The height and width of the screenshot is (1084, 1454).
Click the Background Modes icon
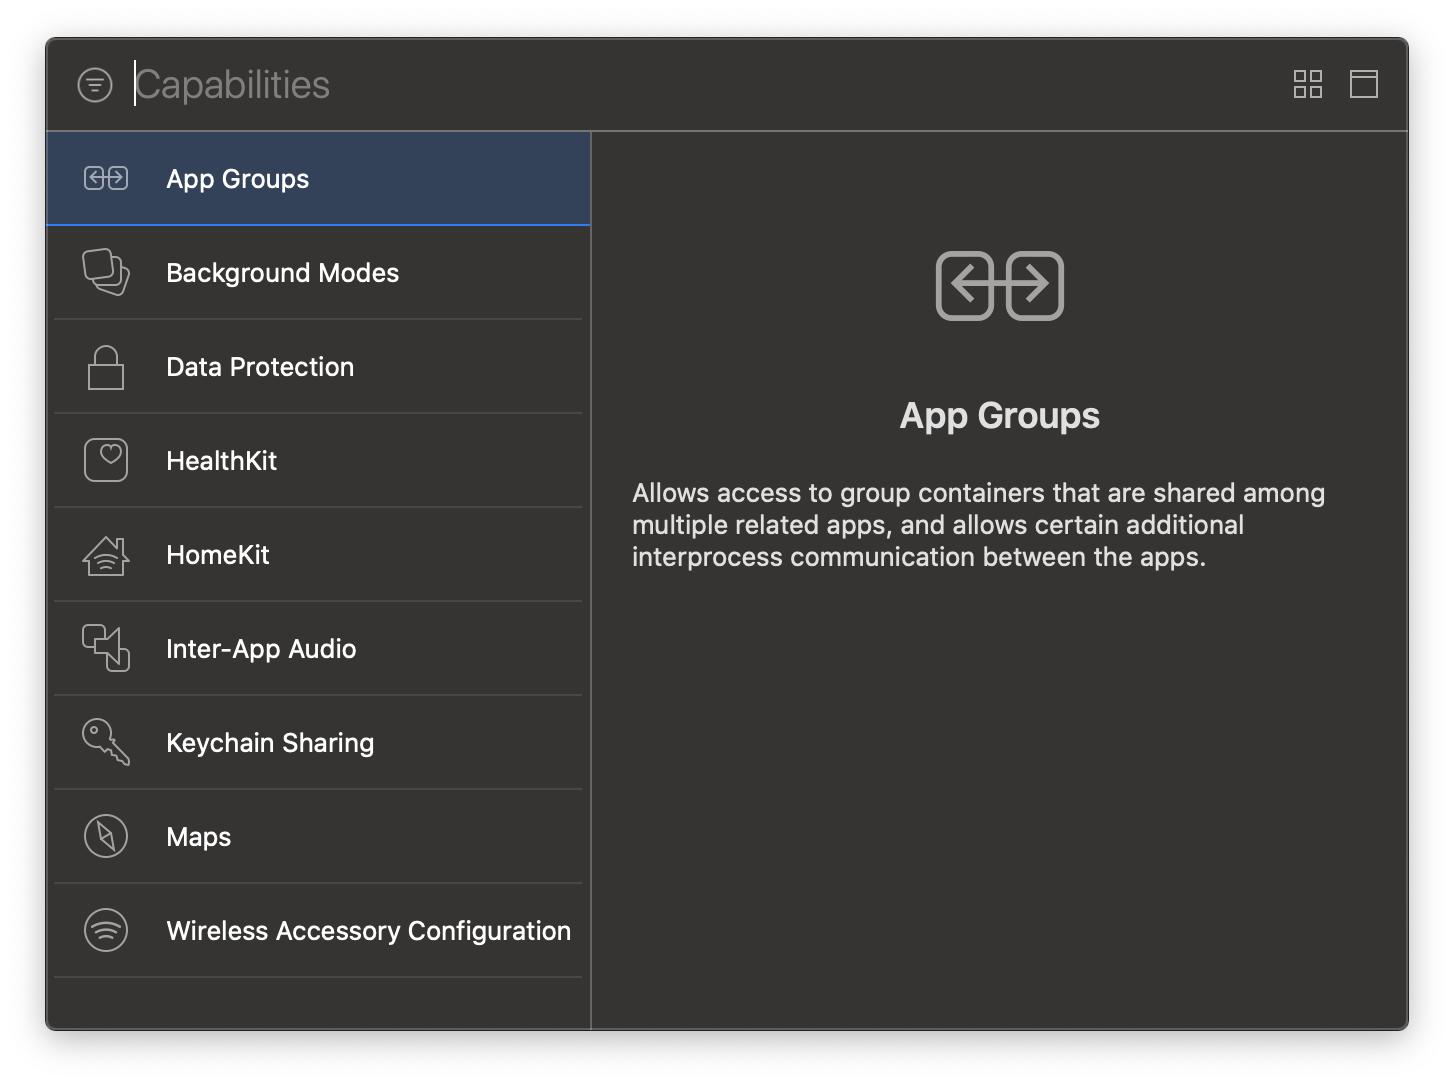click(106, 272)
